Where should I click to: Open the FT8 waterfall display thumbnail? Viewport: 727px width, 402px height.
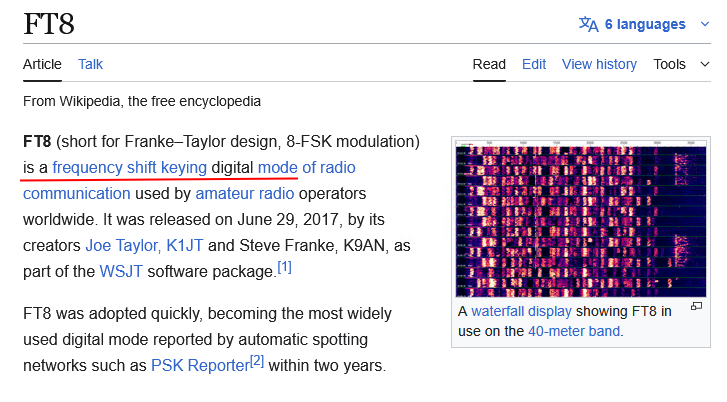click(x=579, y=220)
